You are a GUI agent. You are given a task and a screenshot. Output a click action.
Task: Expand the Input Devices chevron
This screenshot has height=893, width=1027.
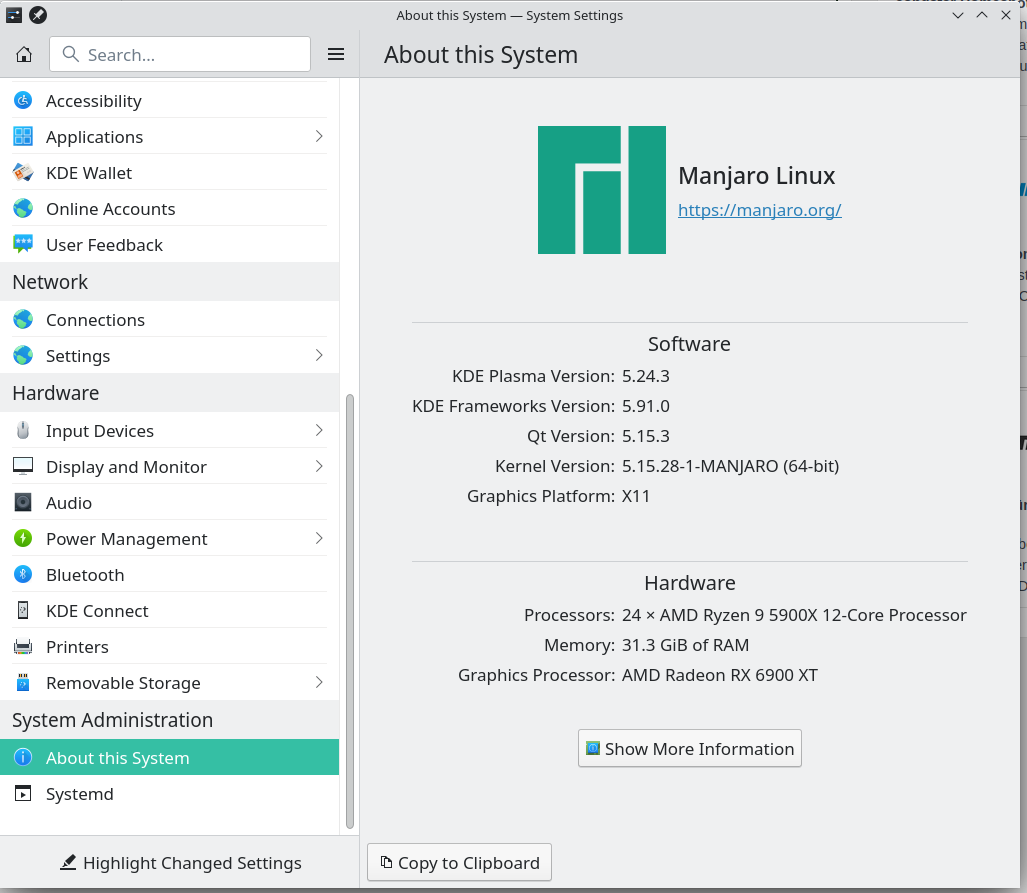pos(319,430)
